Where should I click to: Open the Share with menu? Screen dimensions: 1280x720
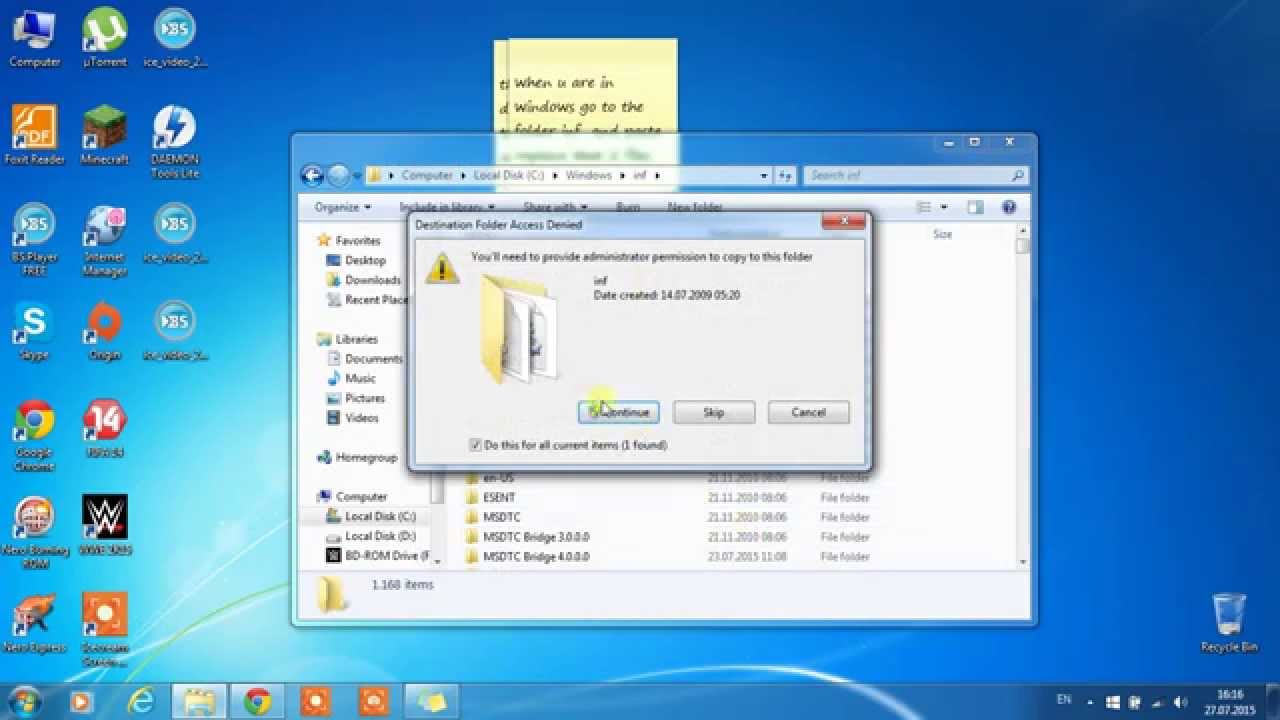556,207
